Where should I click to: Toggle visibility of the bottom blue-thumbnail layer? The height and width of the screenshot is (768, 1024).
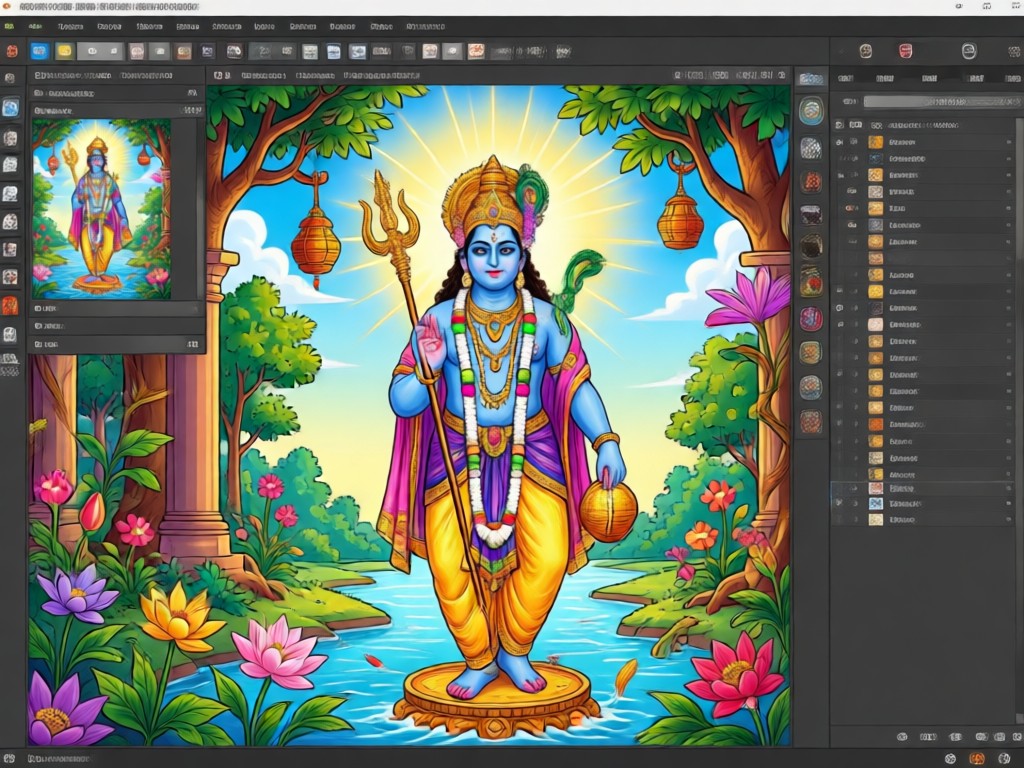click(839, 504)
